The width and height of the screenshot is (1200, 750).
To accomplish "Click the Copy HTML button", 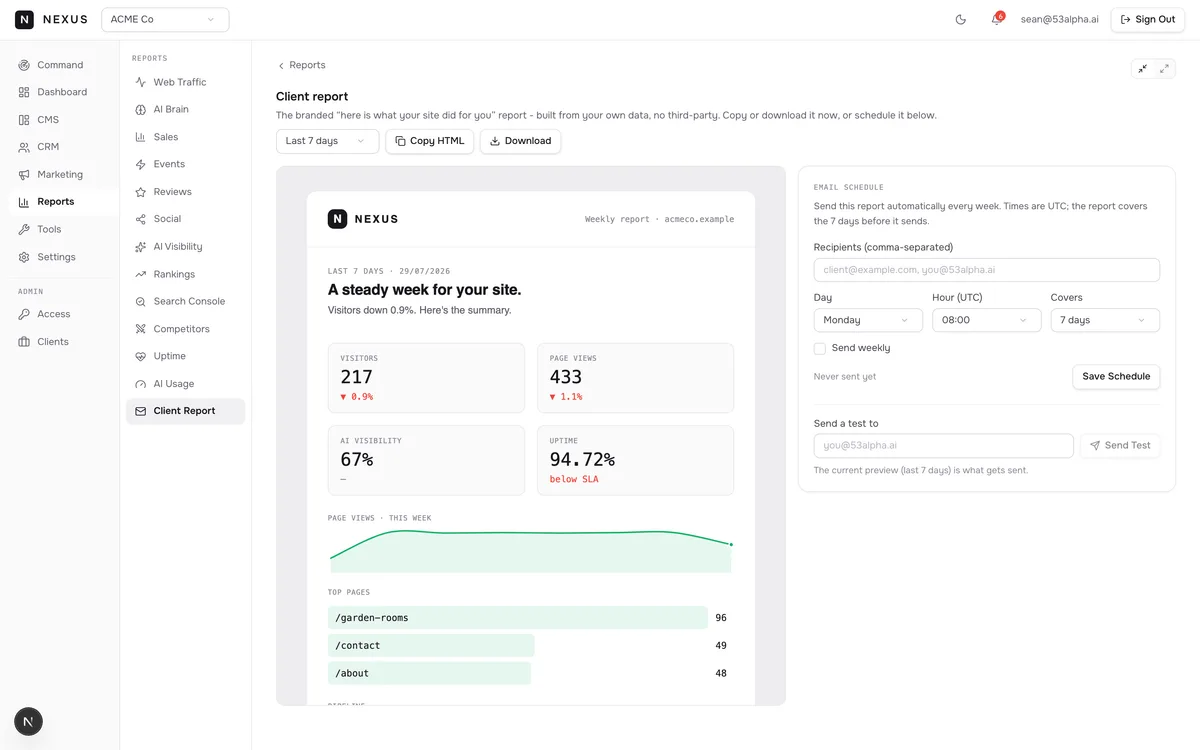I will tap(430, 141).
